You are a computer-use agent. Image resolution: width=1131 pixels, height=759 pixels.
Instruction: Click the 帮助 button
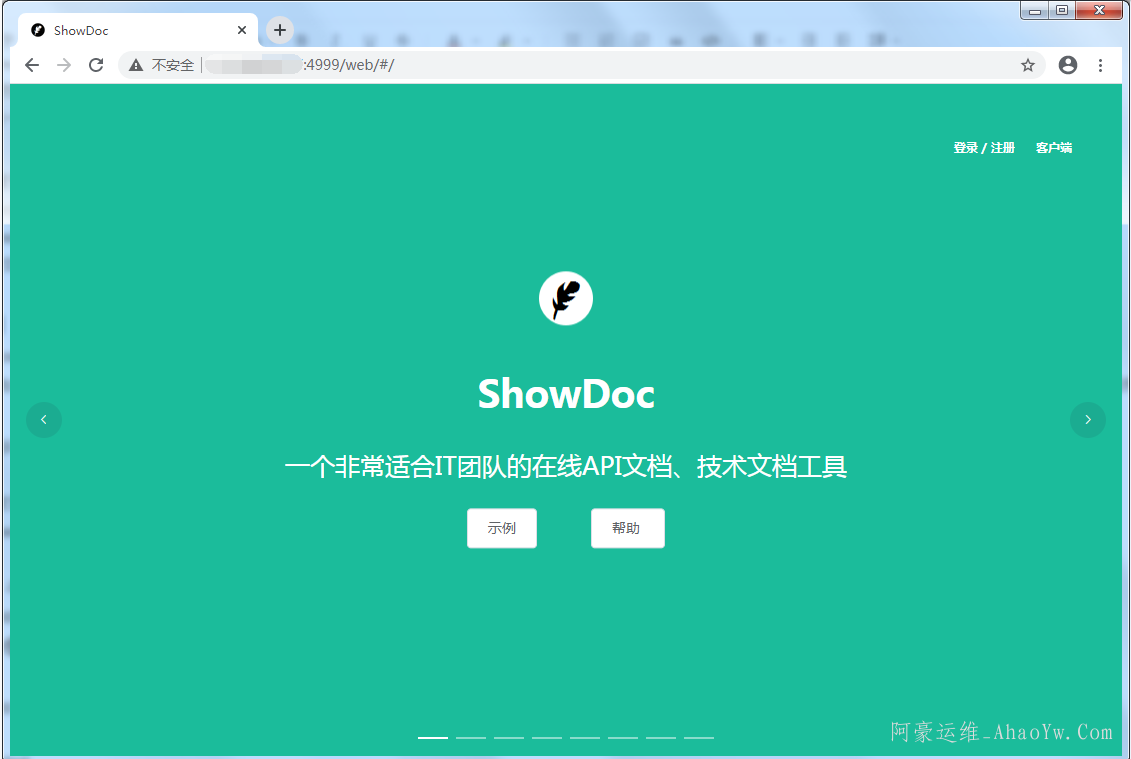coord(627,528)
